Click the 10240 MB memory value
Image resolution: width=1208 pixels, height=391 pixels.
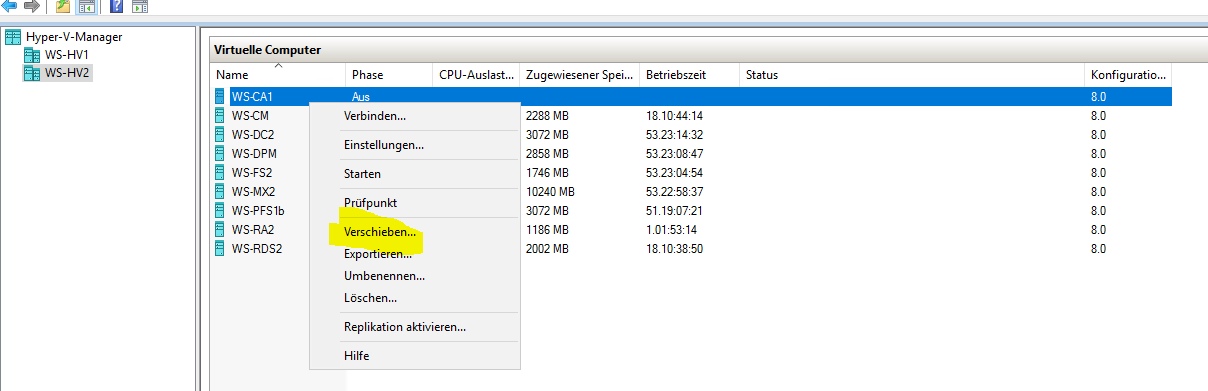point(550,192)
